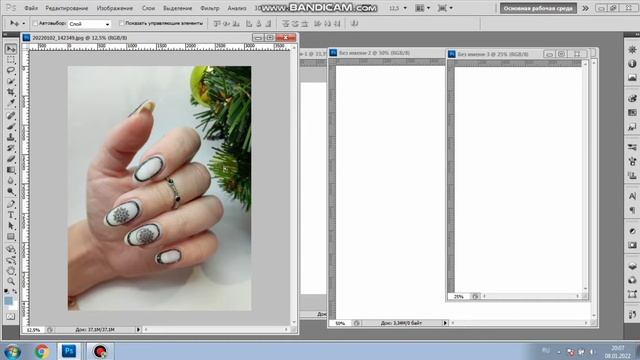Open the Файл menu
Image resolution: width=640 pixels, height=360 pixels.
click(31, 8)
